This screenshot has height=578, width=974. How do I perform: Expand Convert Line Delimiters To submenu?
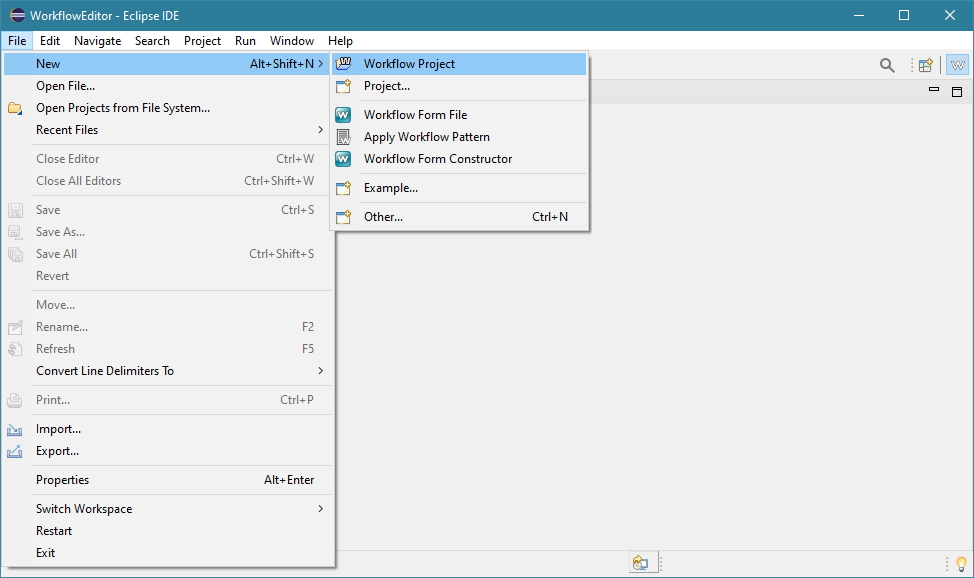(x=321, y=371)
